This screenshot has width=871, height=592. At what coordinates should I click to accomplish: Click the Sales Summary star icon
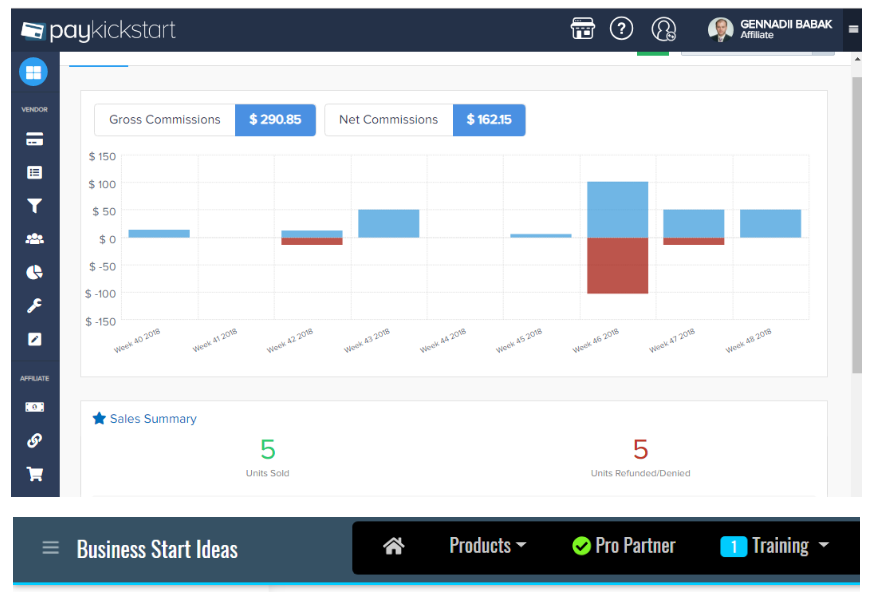pos(99,418)
